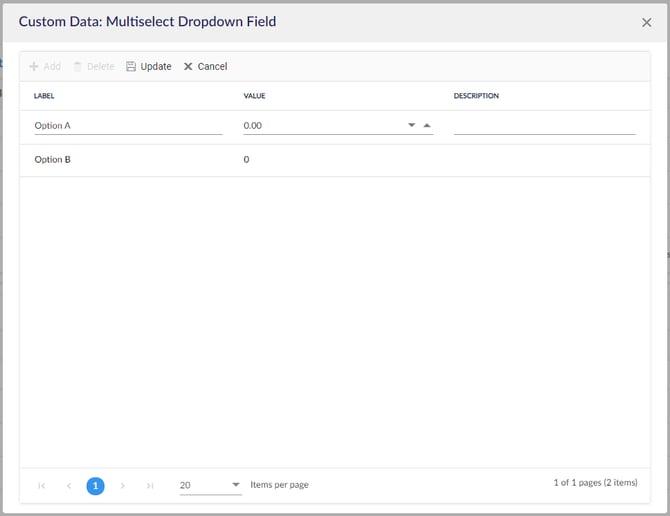
Task: Sort by the Value column header
Action: point(256,96)
